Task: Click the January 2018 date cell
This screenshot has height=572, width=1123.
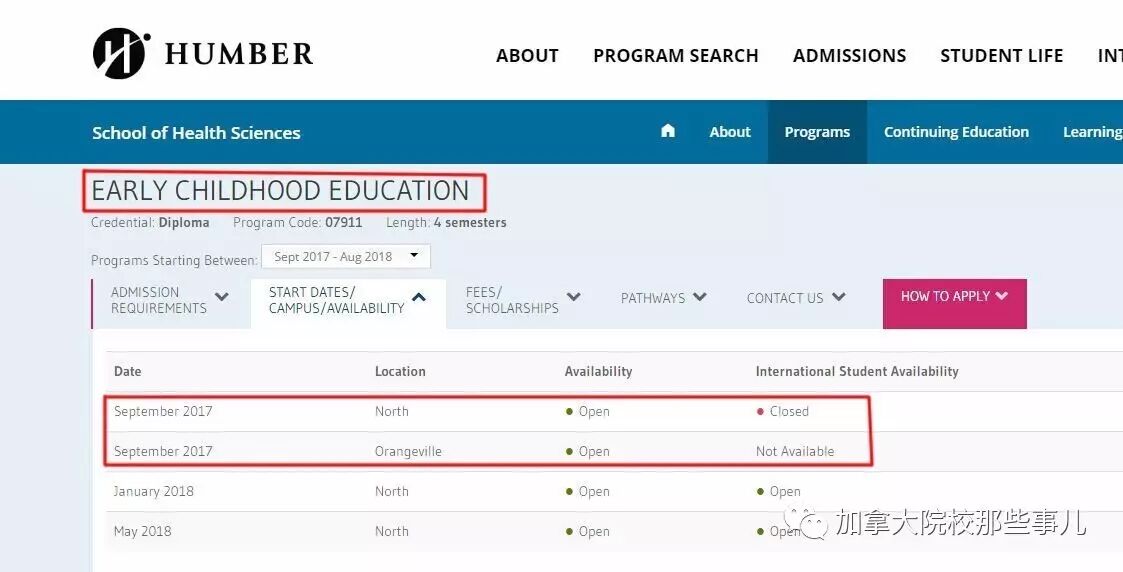Action: (153, 491)
